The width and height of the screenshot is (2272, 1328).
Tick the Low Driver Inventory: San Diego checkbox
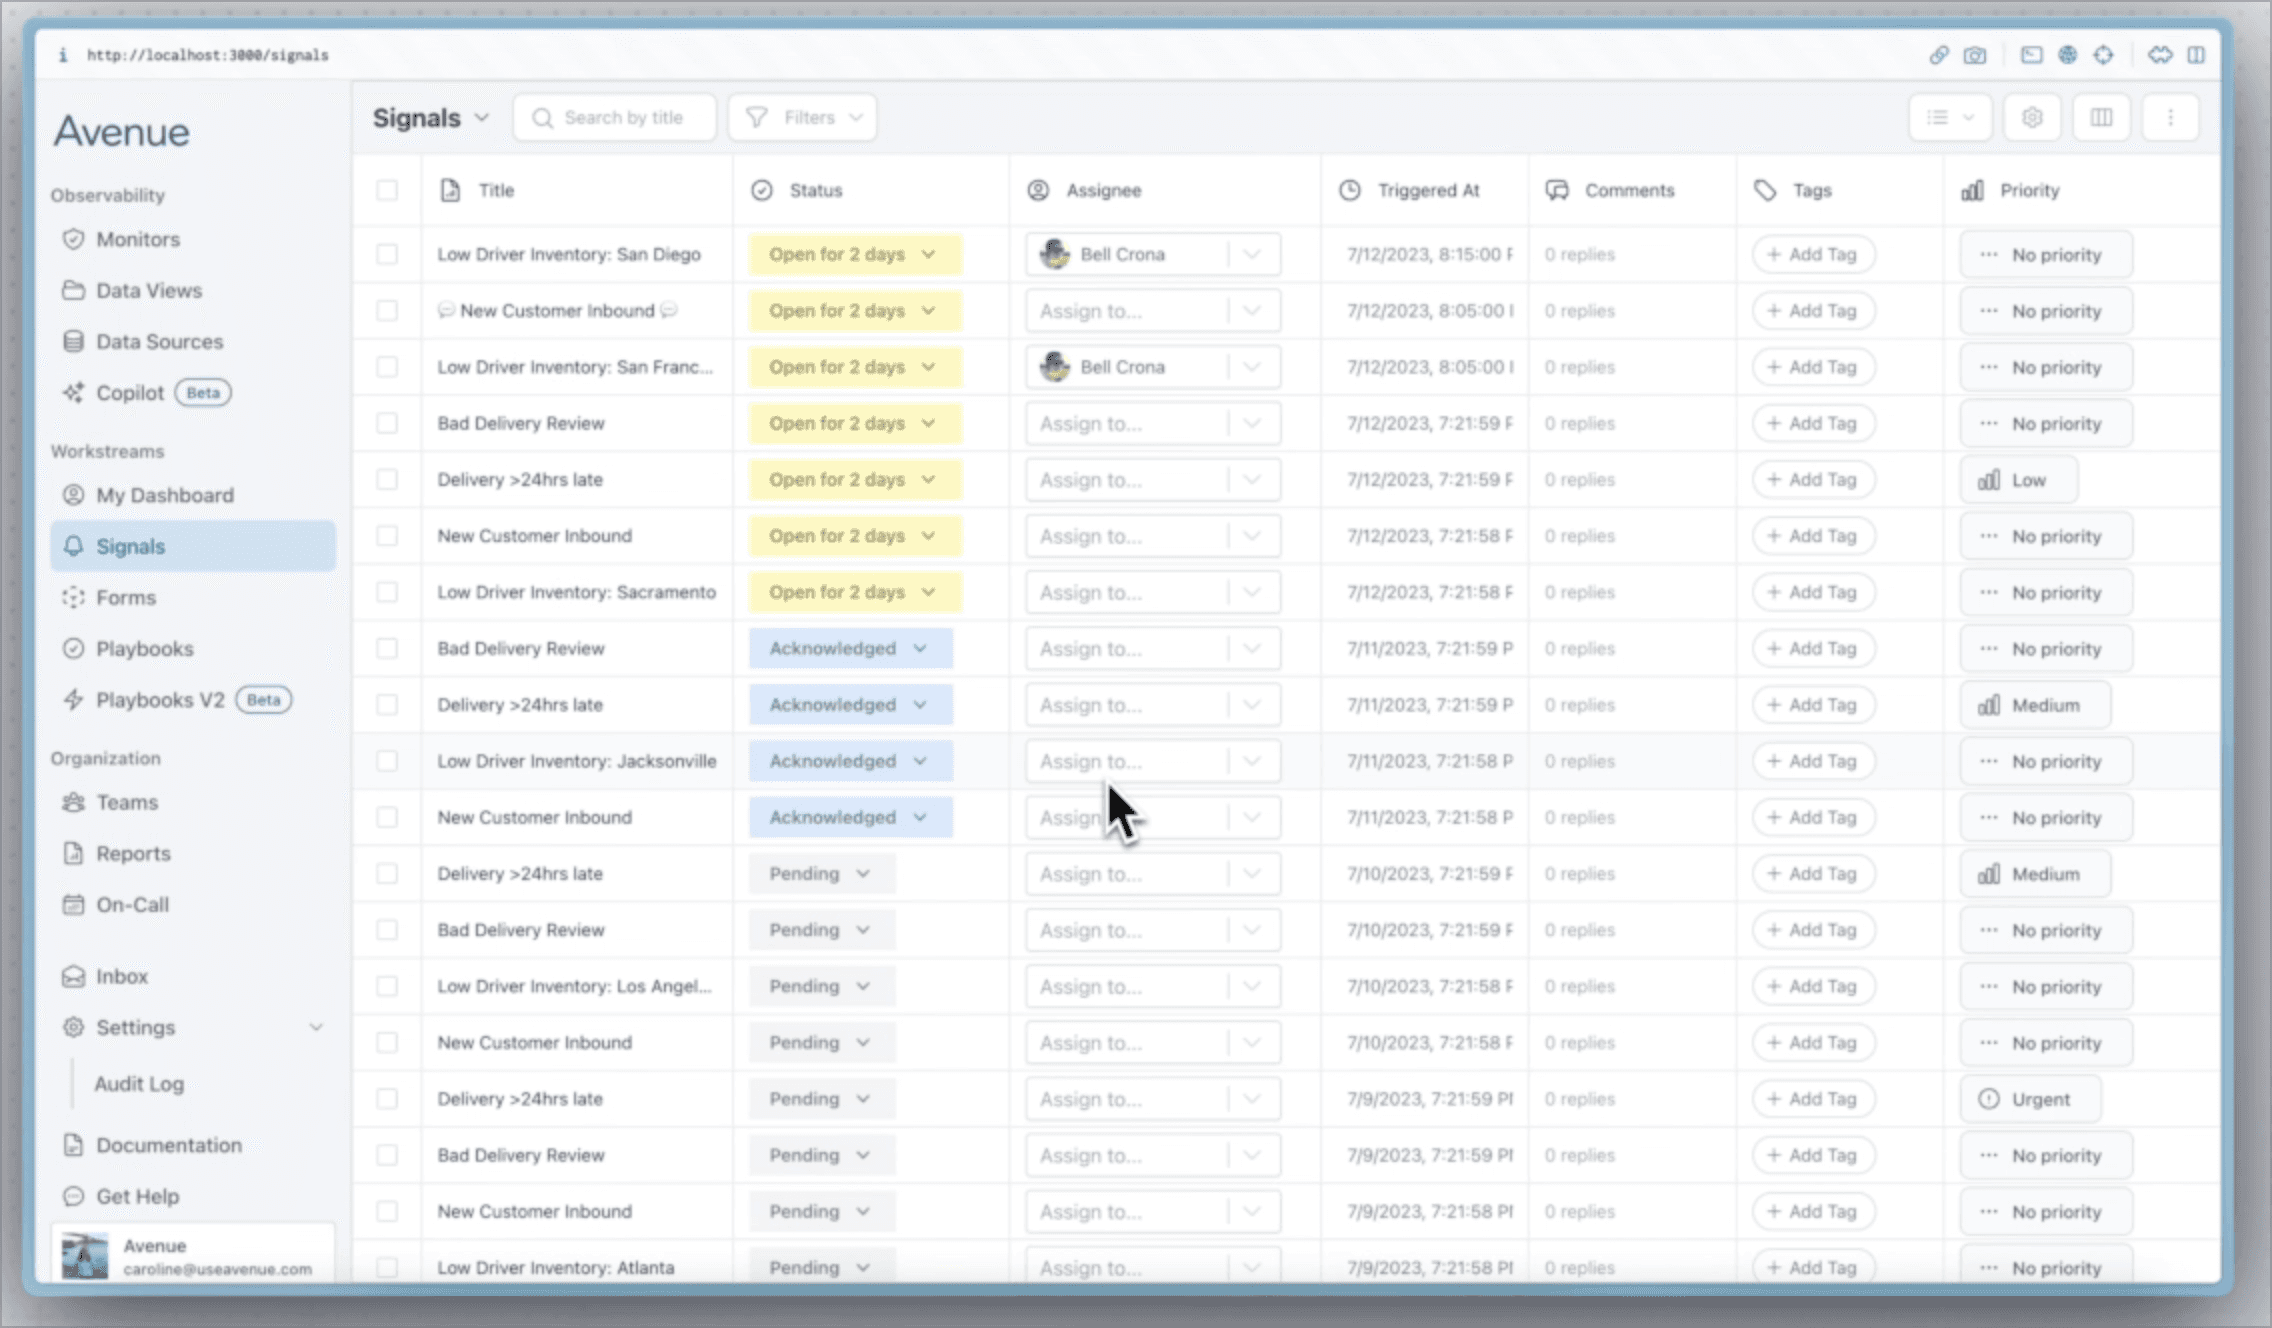pyautogui.click(x=387, y=254)
